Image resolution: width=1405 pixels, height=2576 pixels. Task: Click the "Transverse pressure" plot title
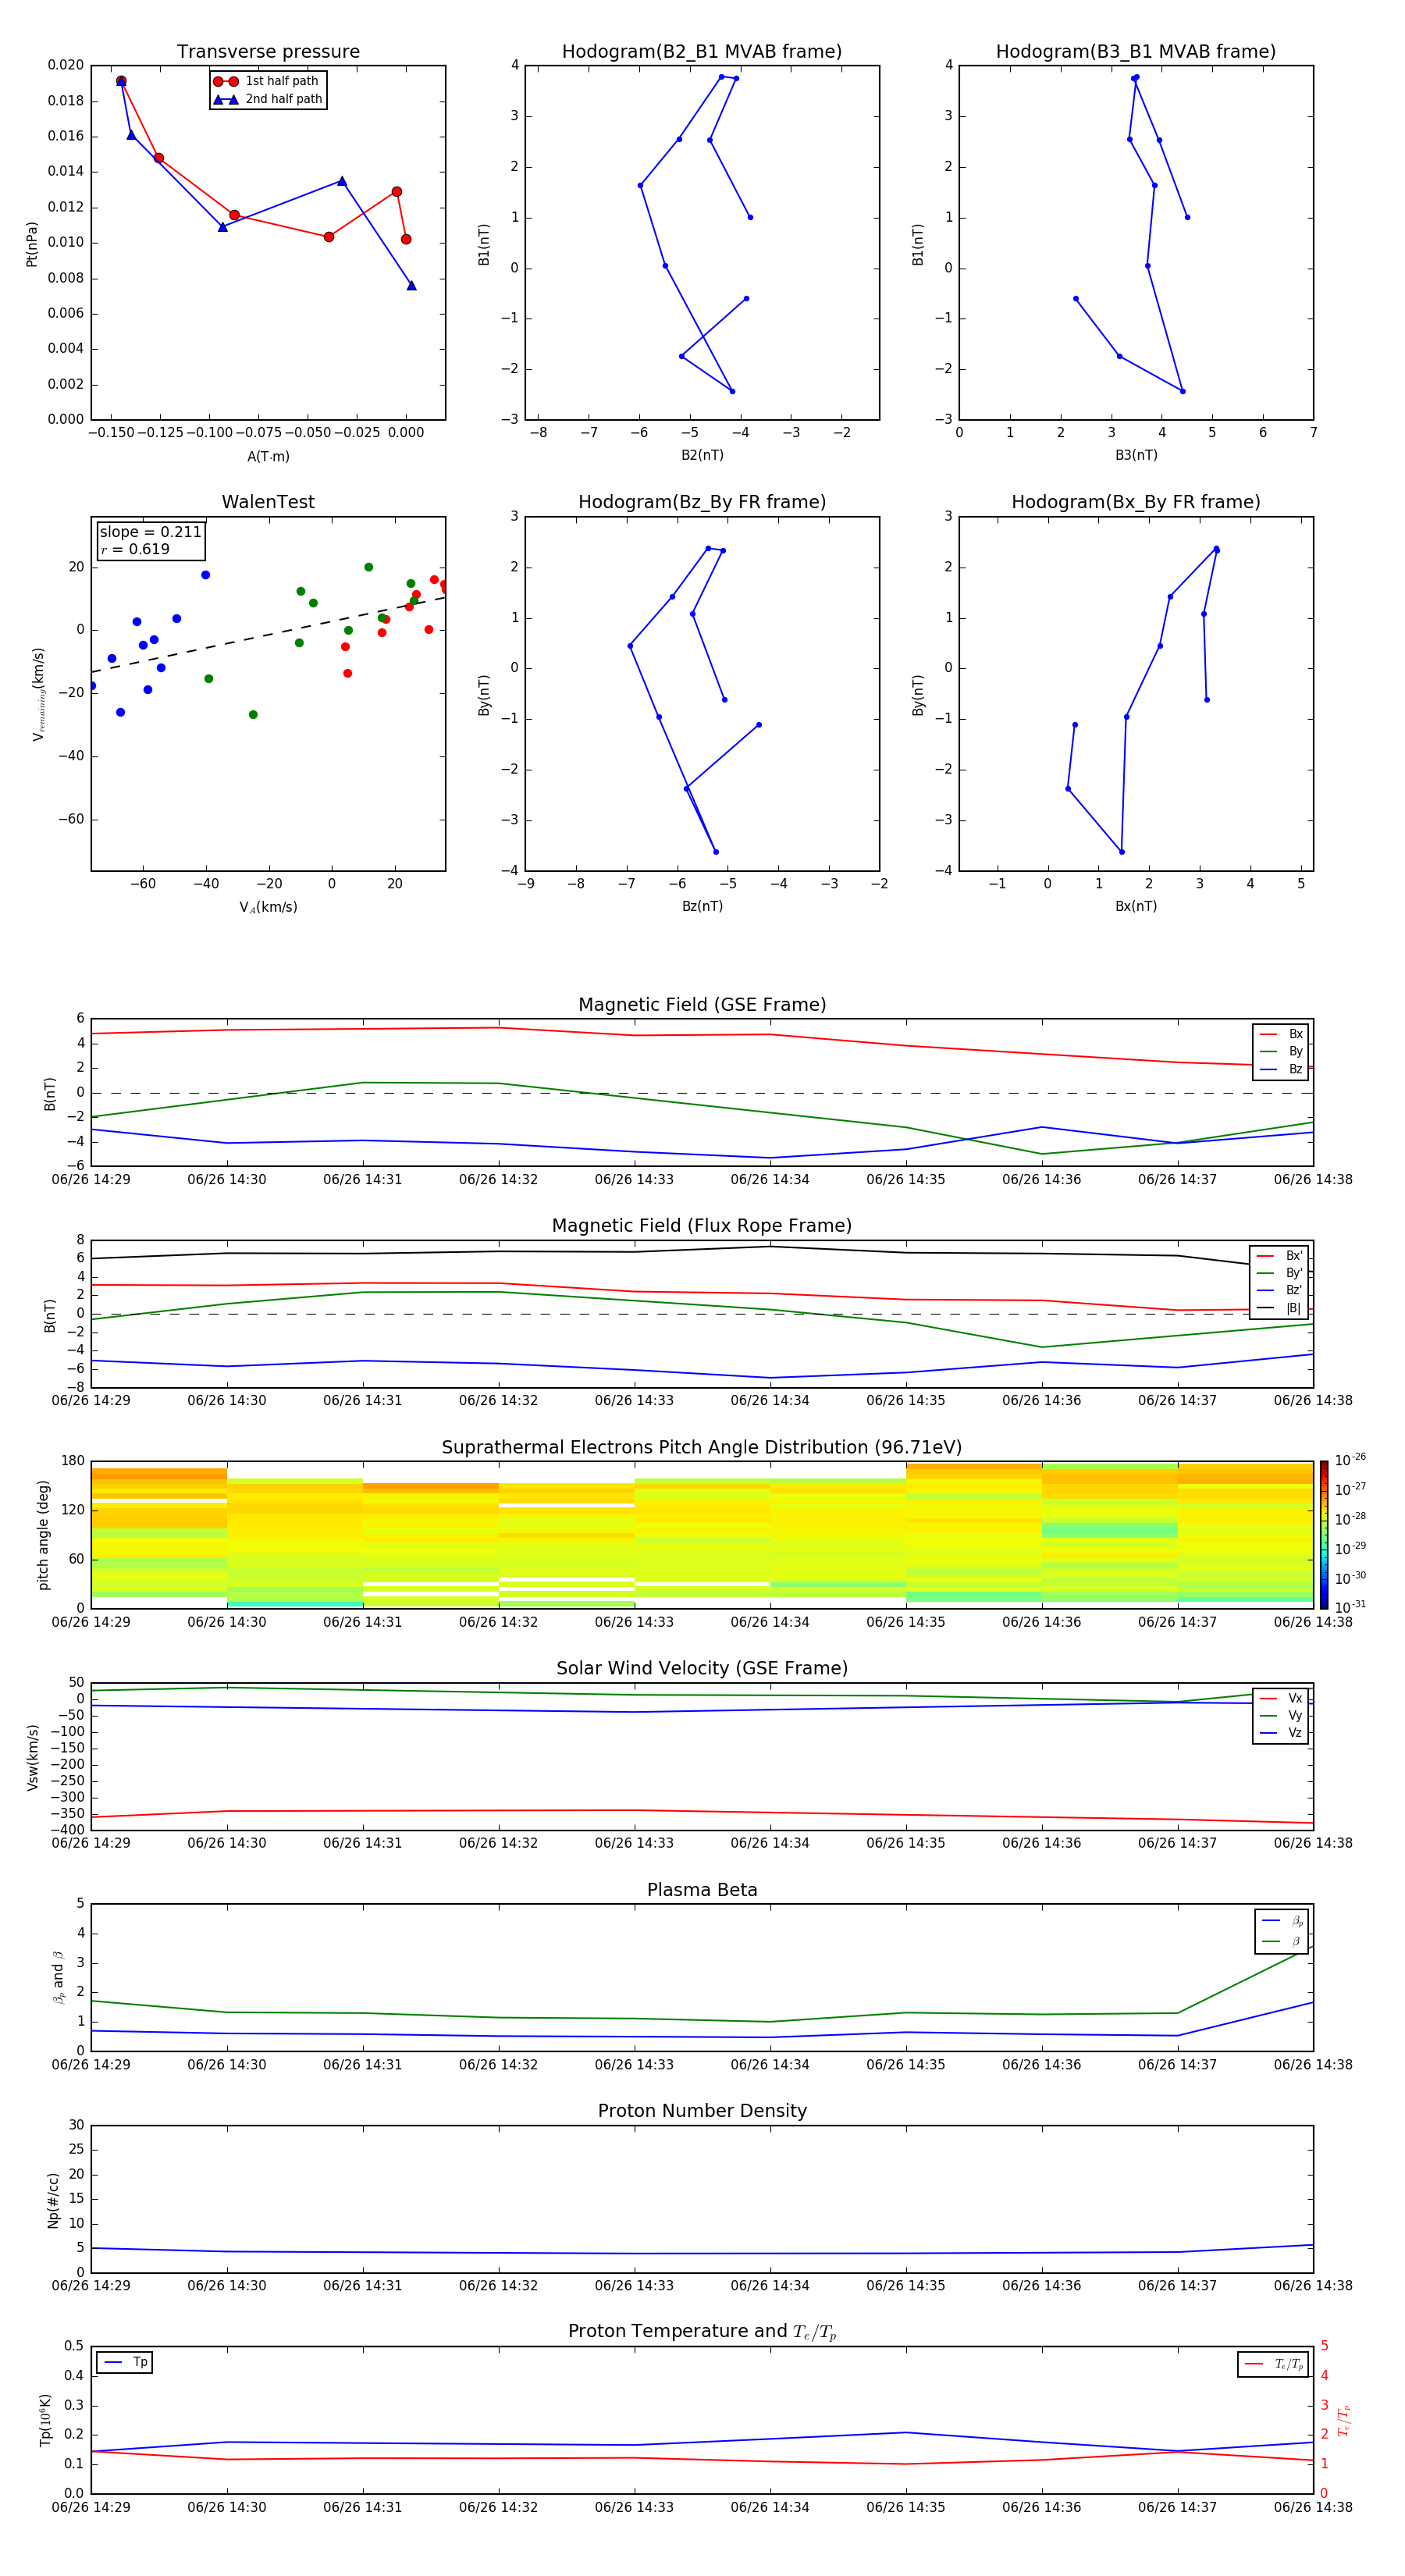[268, 51]
